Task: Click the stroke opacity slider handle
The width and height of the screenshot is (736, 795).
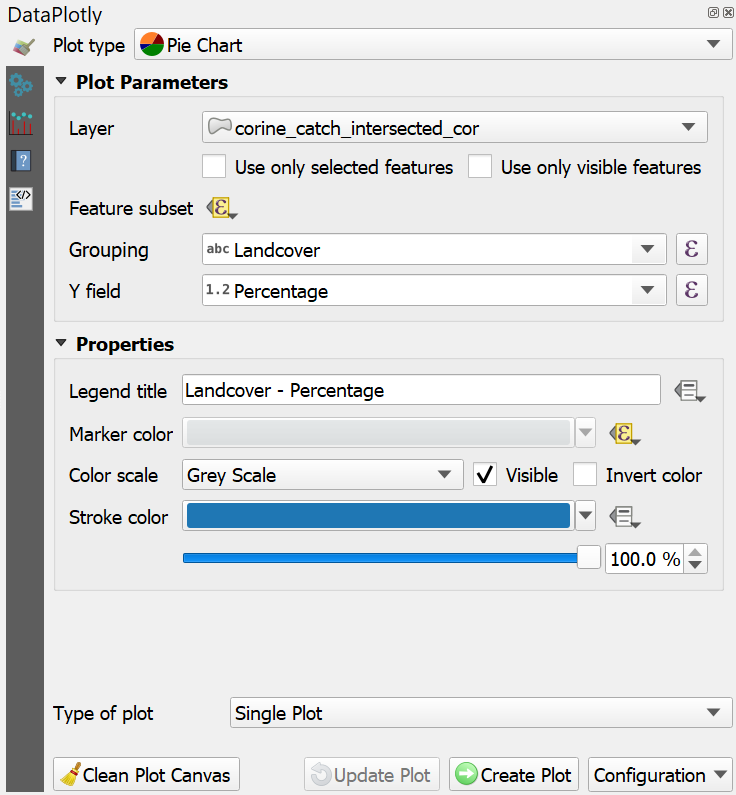Action: click(x=588, y=557)
